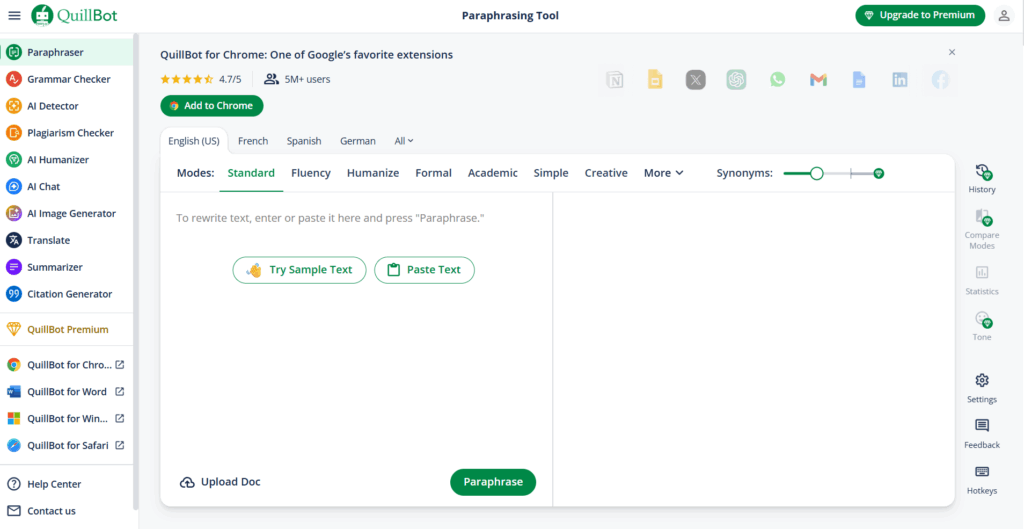1024x529 pixels.
Task: Click Upgrade to Premium button
Action: click(x=920, y=15)
